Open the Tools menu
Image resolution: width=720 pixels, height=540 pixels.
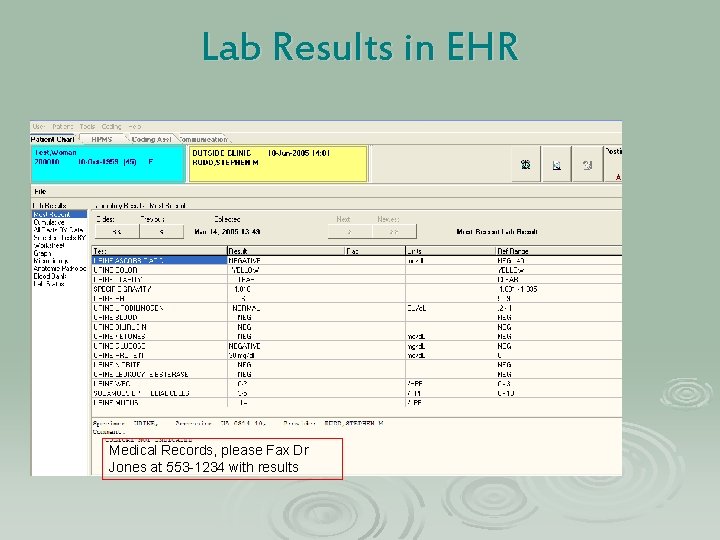tap(87, 126)
